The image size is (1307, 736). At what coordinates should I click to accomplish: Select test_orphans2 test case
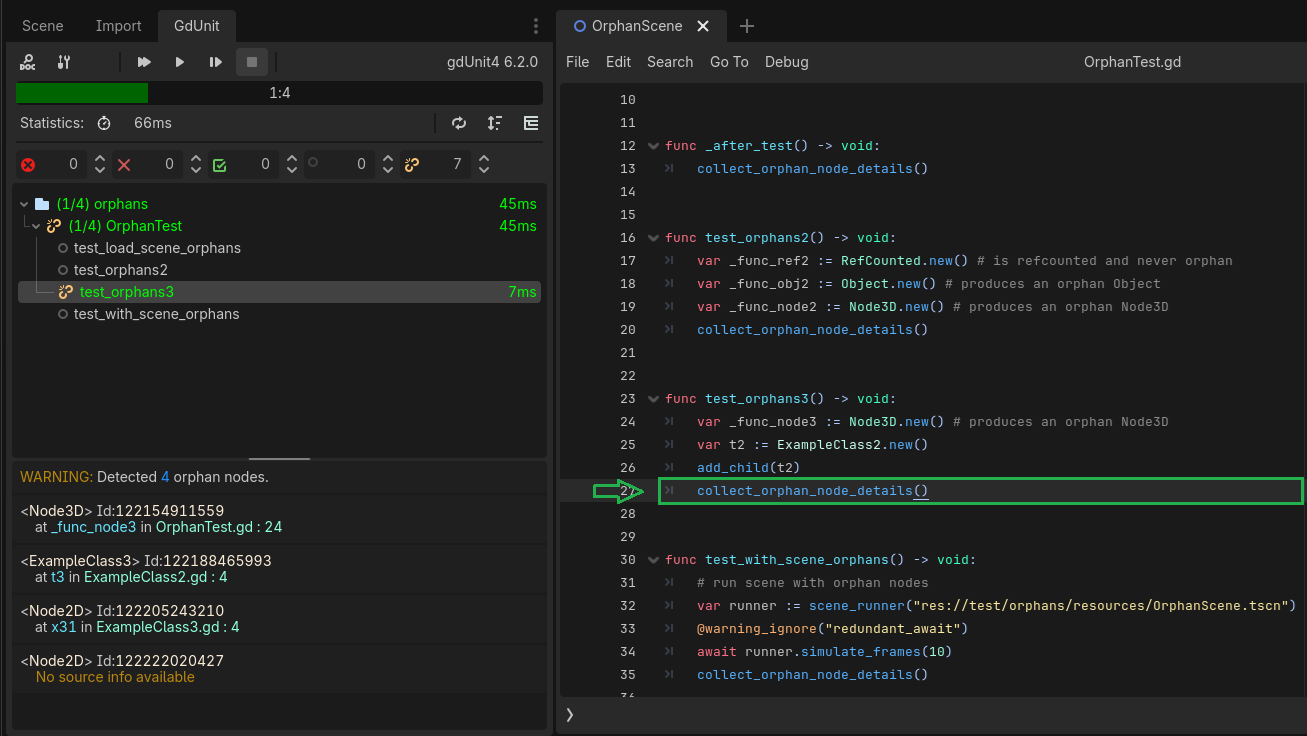click(x=279, y=270)
